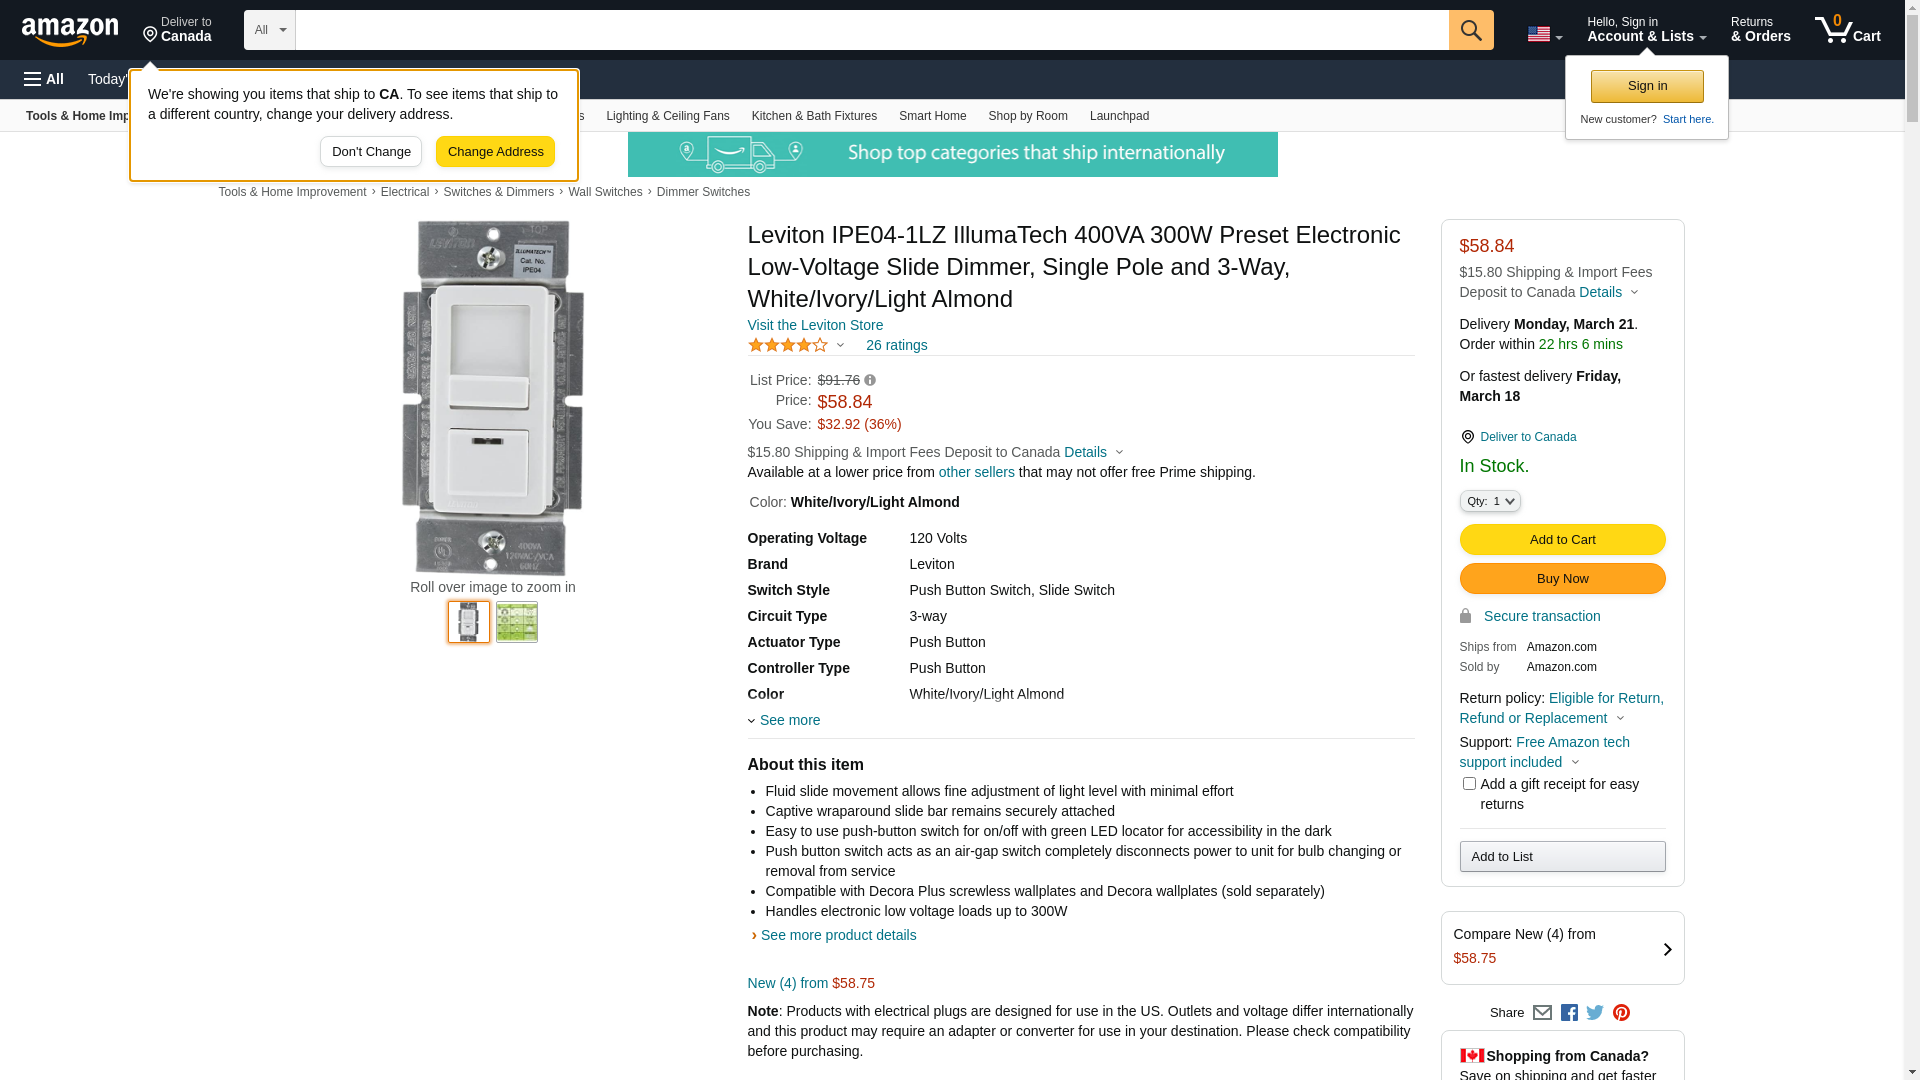Share product on Twitter icon
Image resolution: width=1920 pixels, height=1080 pixels.
tap(1595, 1013)
